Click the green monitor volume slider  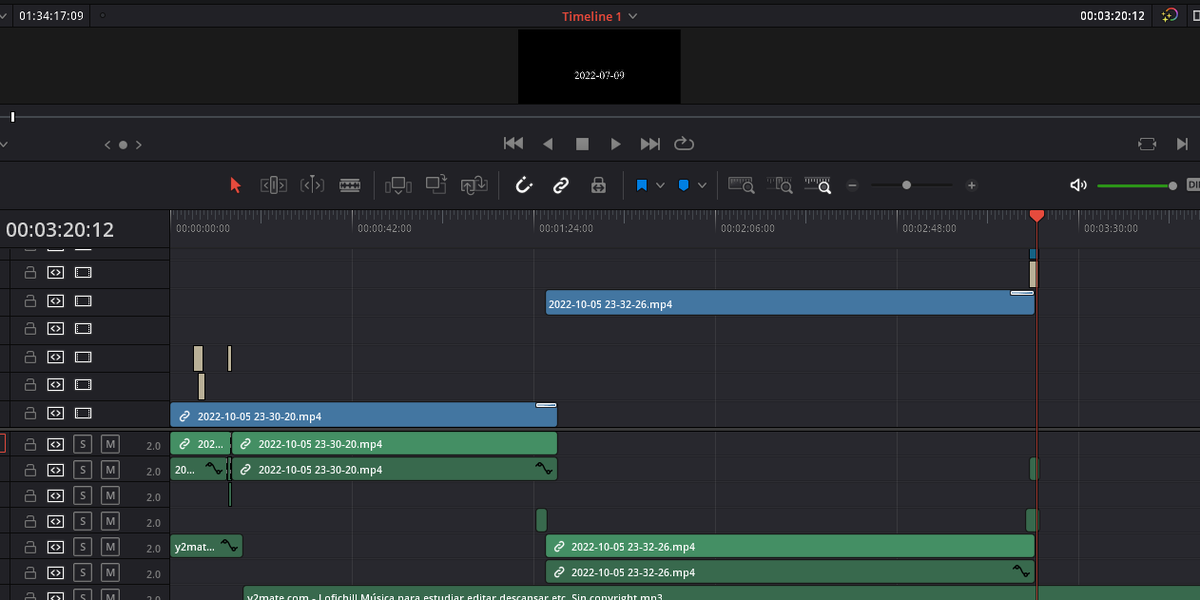pos(1137,185)
